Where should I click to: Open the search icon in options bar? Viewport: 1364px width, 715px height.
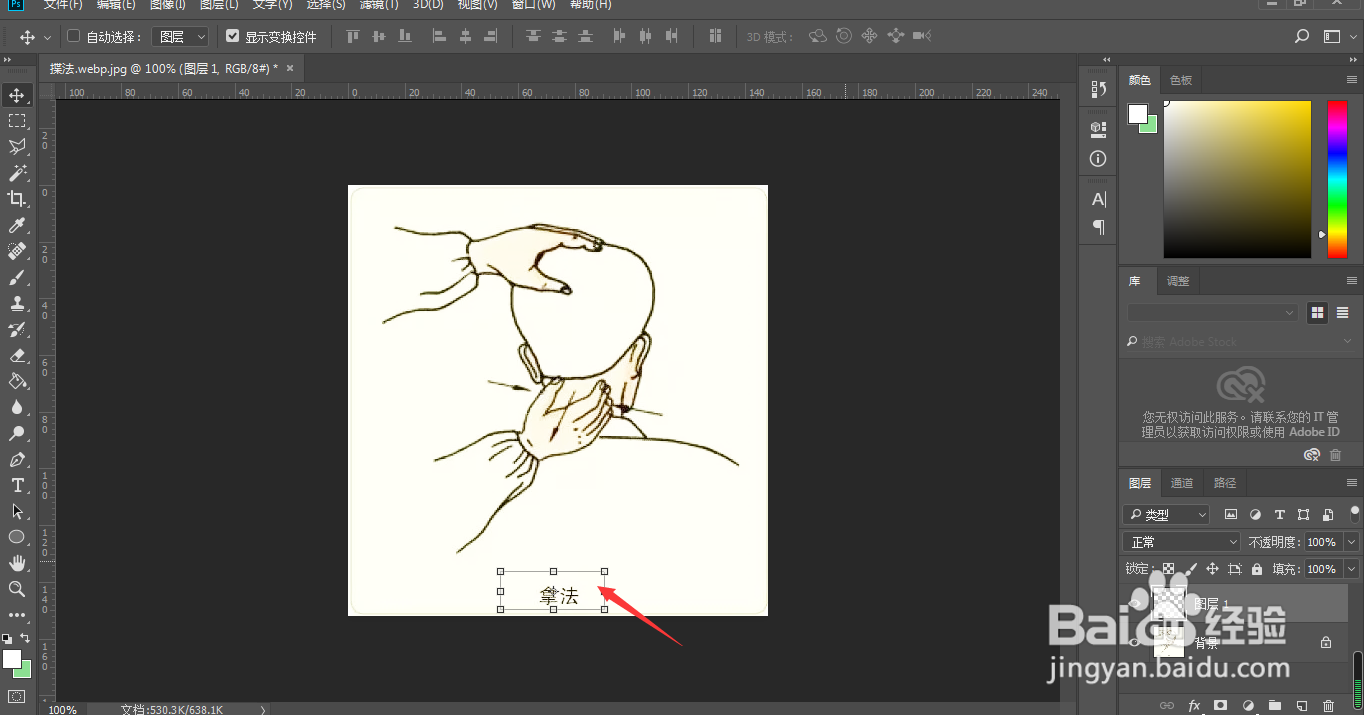[1301, 37]
